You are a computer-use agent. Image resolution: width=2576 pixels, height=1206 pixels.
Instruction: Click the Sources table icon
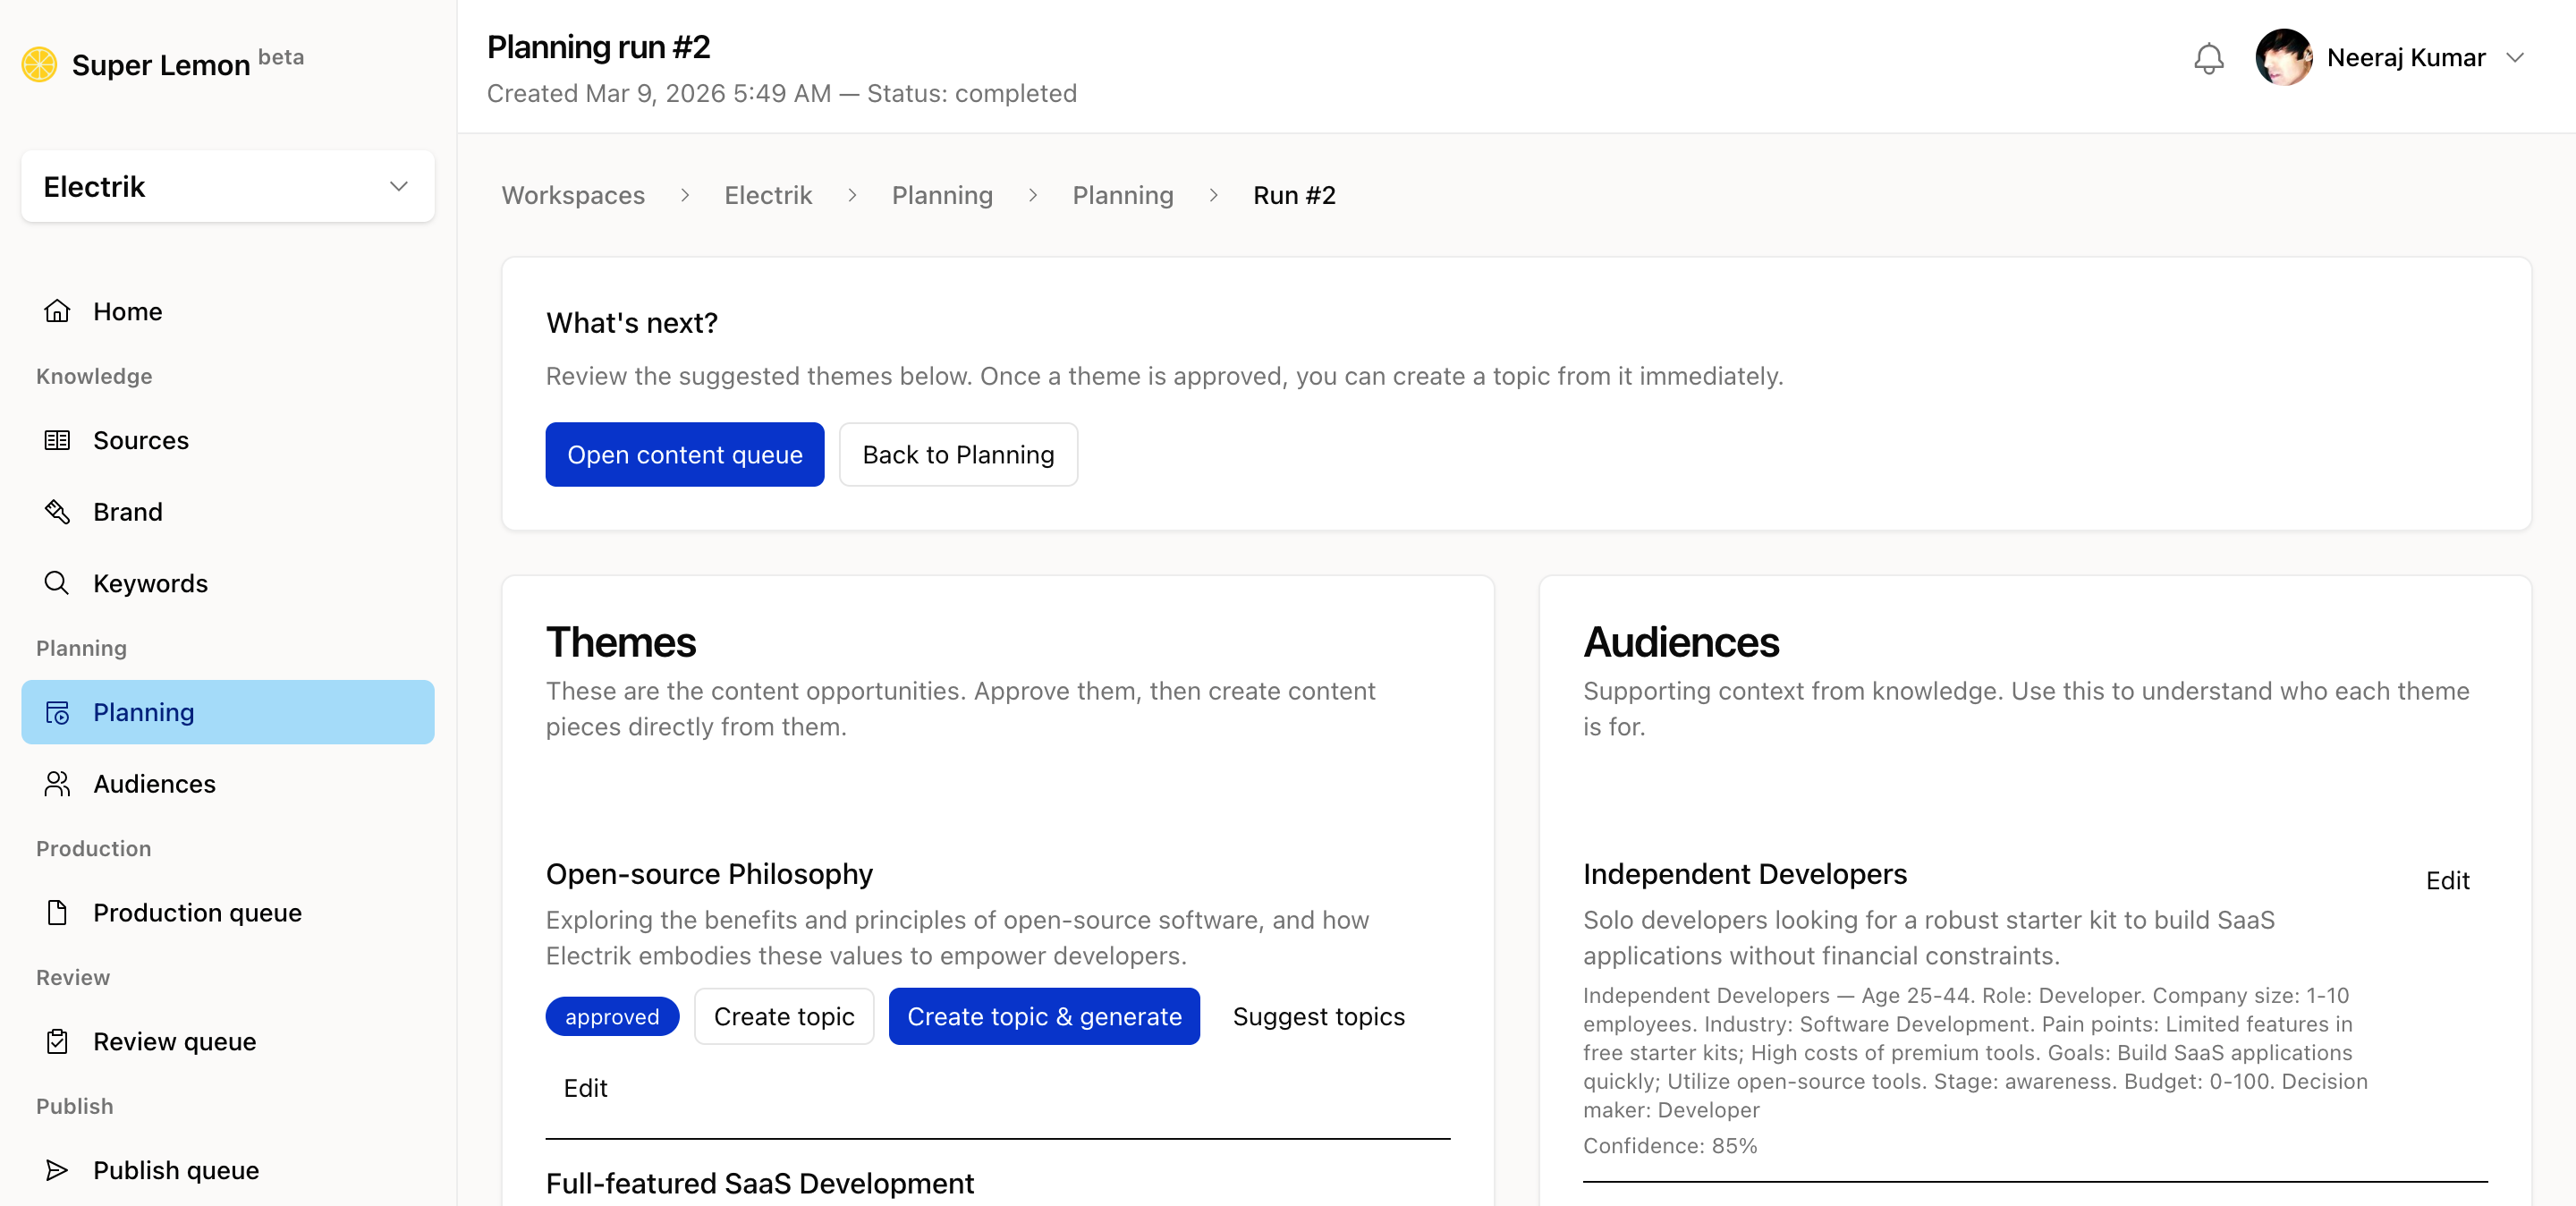(57, 440)
